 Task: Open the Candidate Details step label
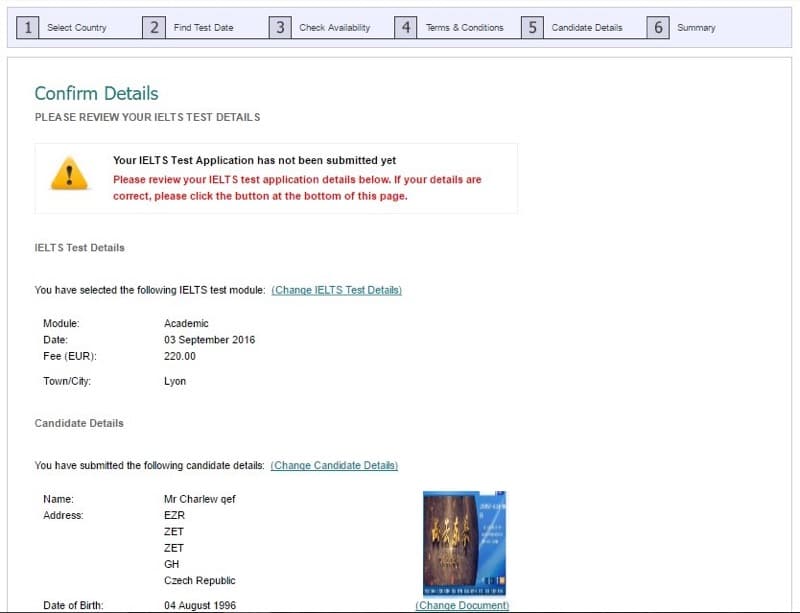coord(587,28)
